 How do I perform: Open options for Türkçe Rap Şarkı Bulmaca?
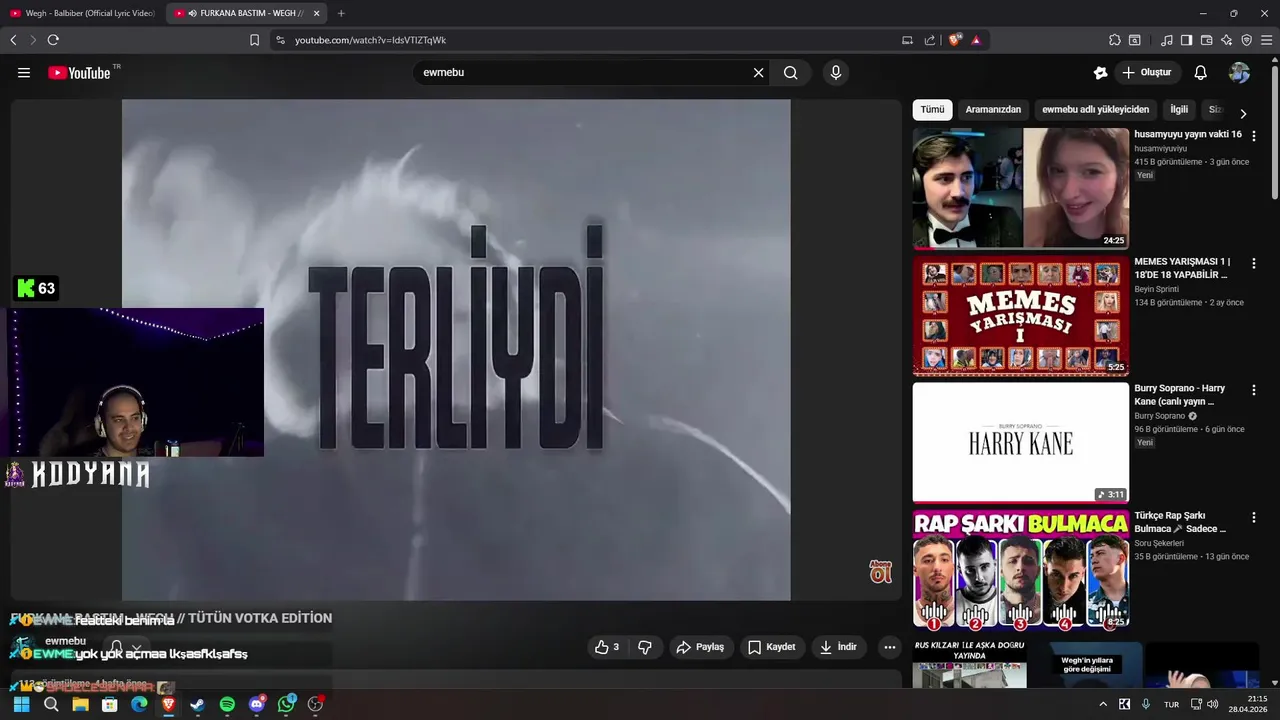(1254, 517)
